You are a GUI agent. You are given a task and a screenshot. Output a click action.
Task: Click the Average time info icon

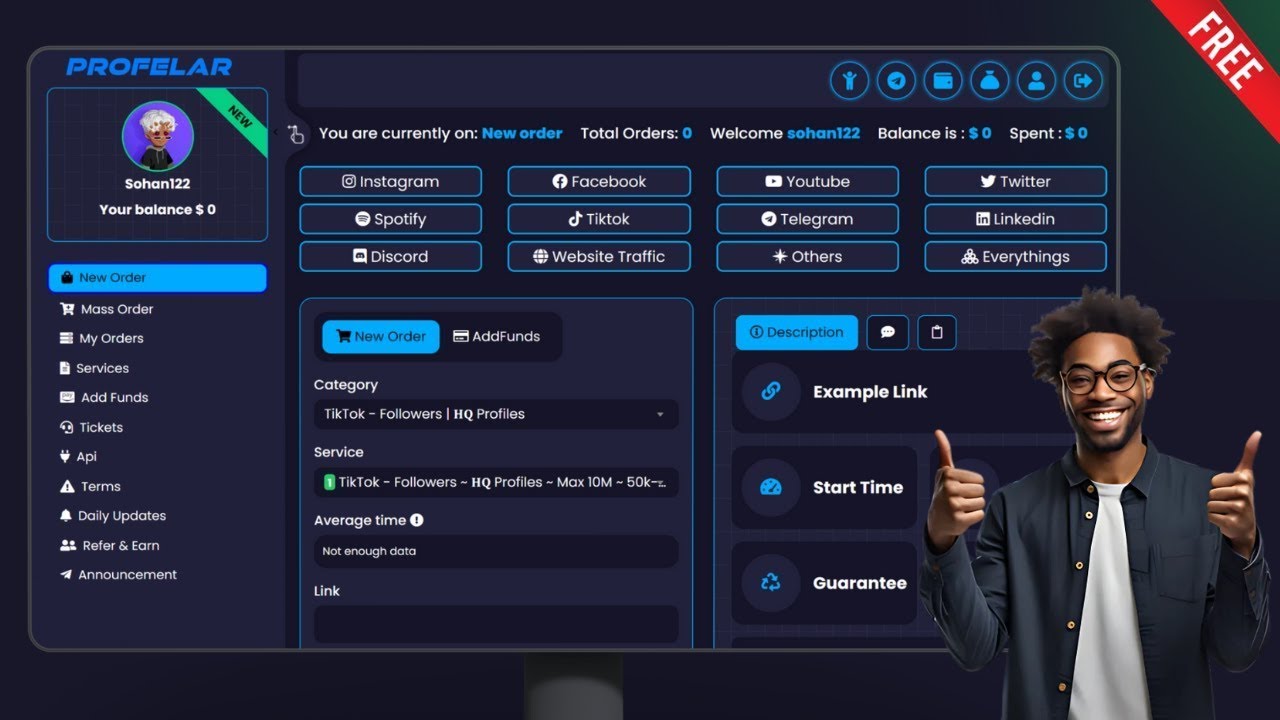(x=417, y=520)
